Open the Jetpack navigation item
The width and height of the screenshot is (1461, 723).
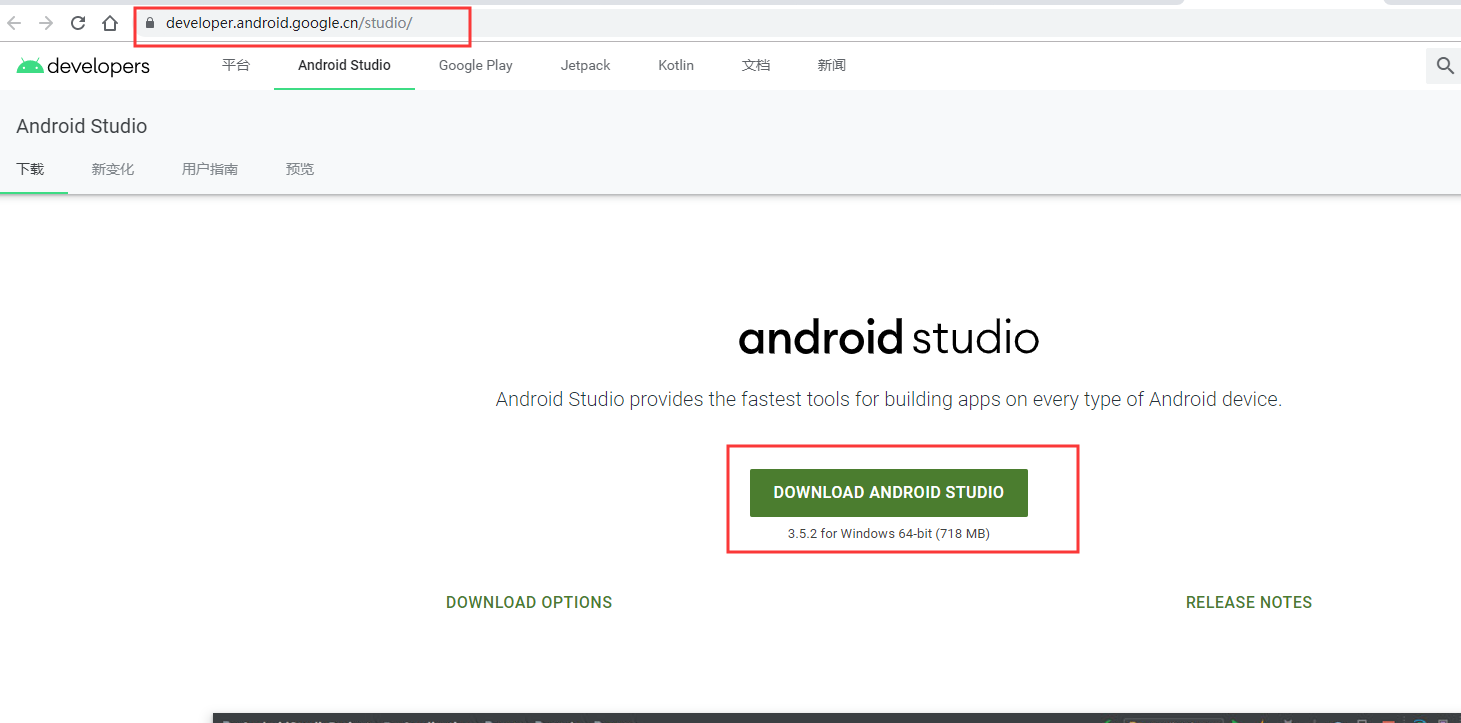tap(585, 65)
